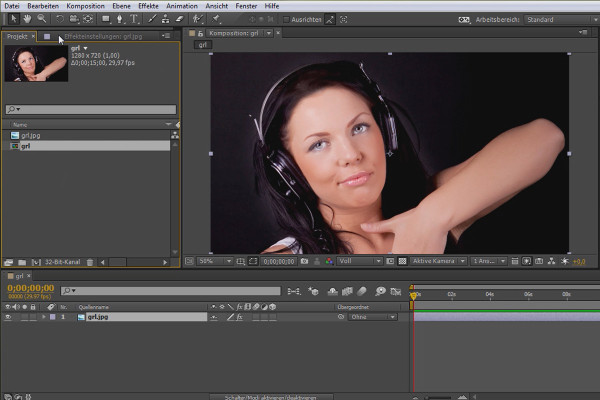Viewport: 600px width, 400px height.
Task: Open the 1 Ans... view layout dropdown
Action: pyautogui.click(x=489, y=261)
